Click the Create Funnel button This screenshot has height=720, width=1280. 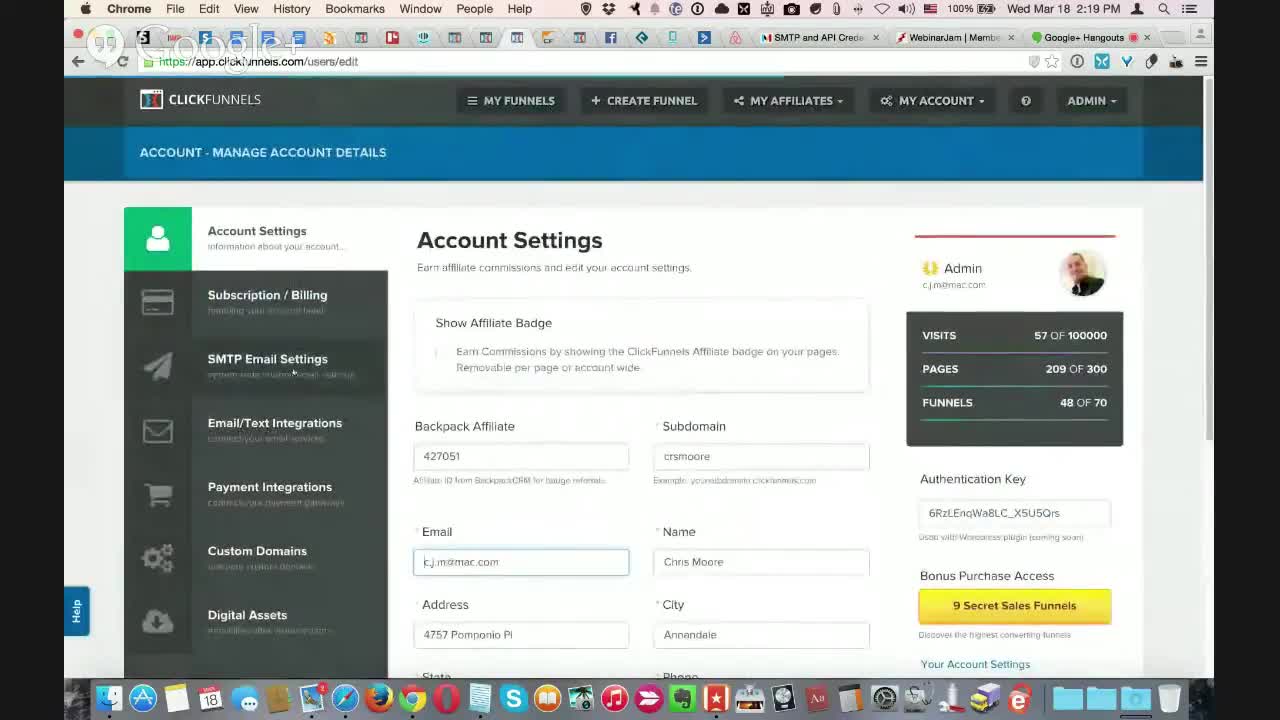click(644, 100)
